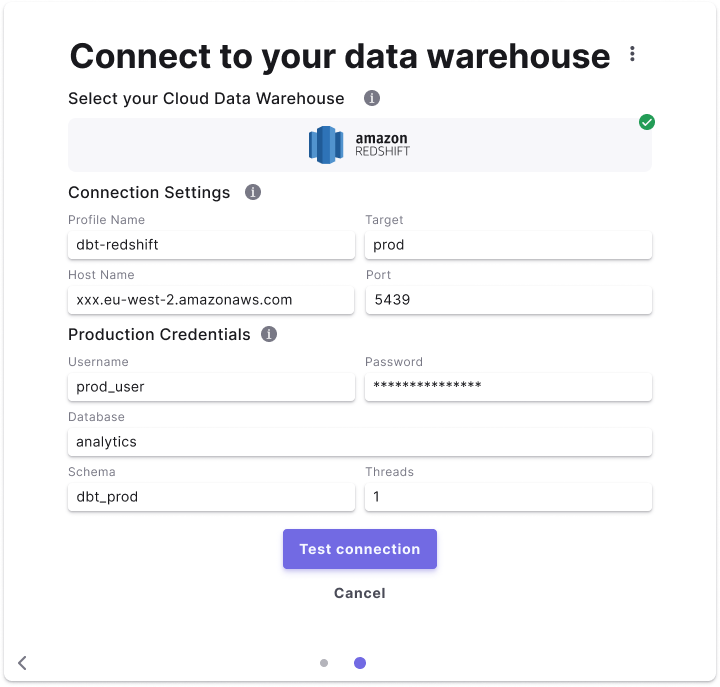This screenshot has height=687, width=720.
Task: Select the second step page dot
Action: pyautogui.click(x=360, y=662)
